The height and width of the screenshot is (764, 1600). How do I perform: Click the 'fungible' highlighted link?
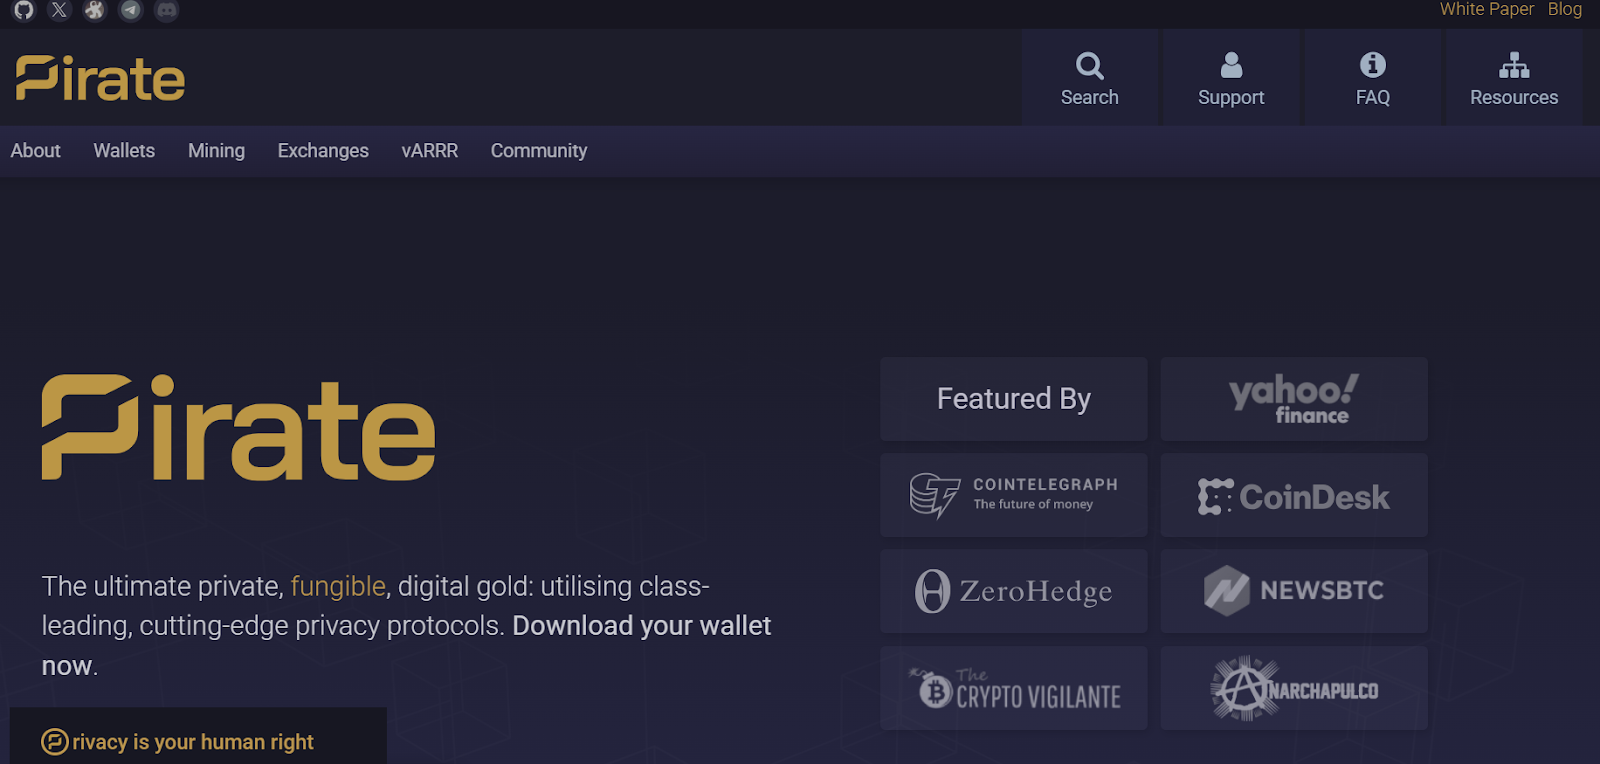click(338, 586)
